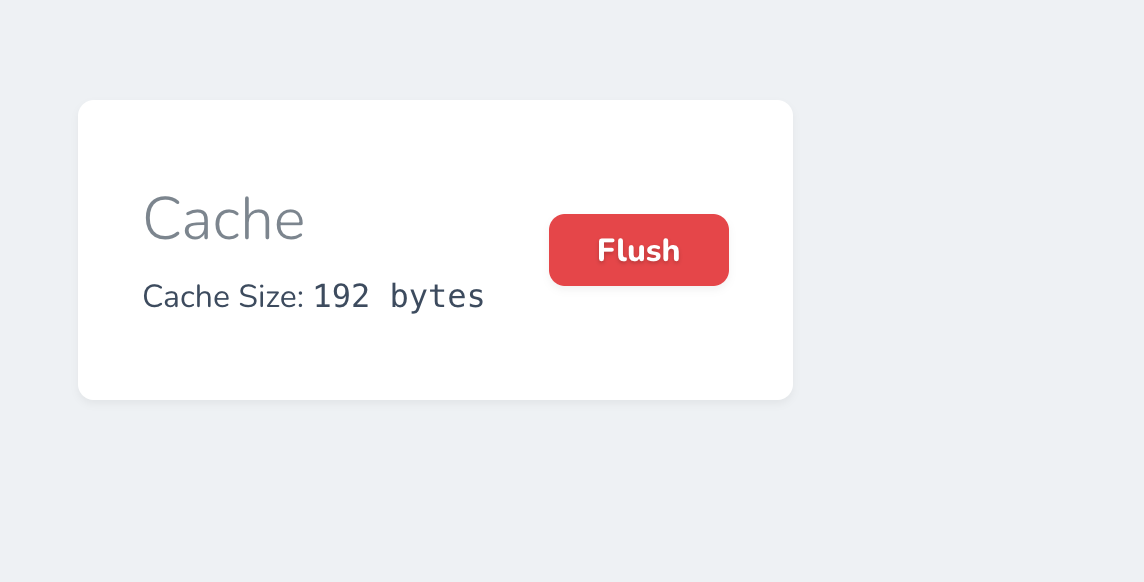Screen dimensions: 1144x582
Task: Click the monospace cache size readout
Action: pos(399,296)
